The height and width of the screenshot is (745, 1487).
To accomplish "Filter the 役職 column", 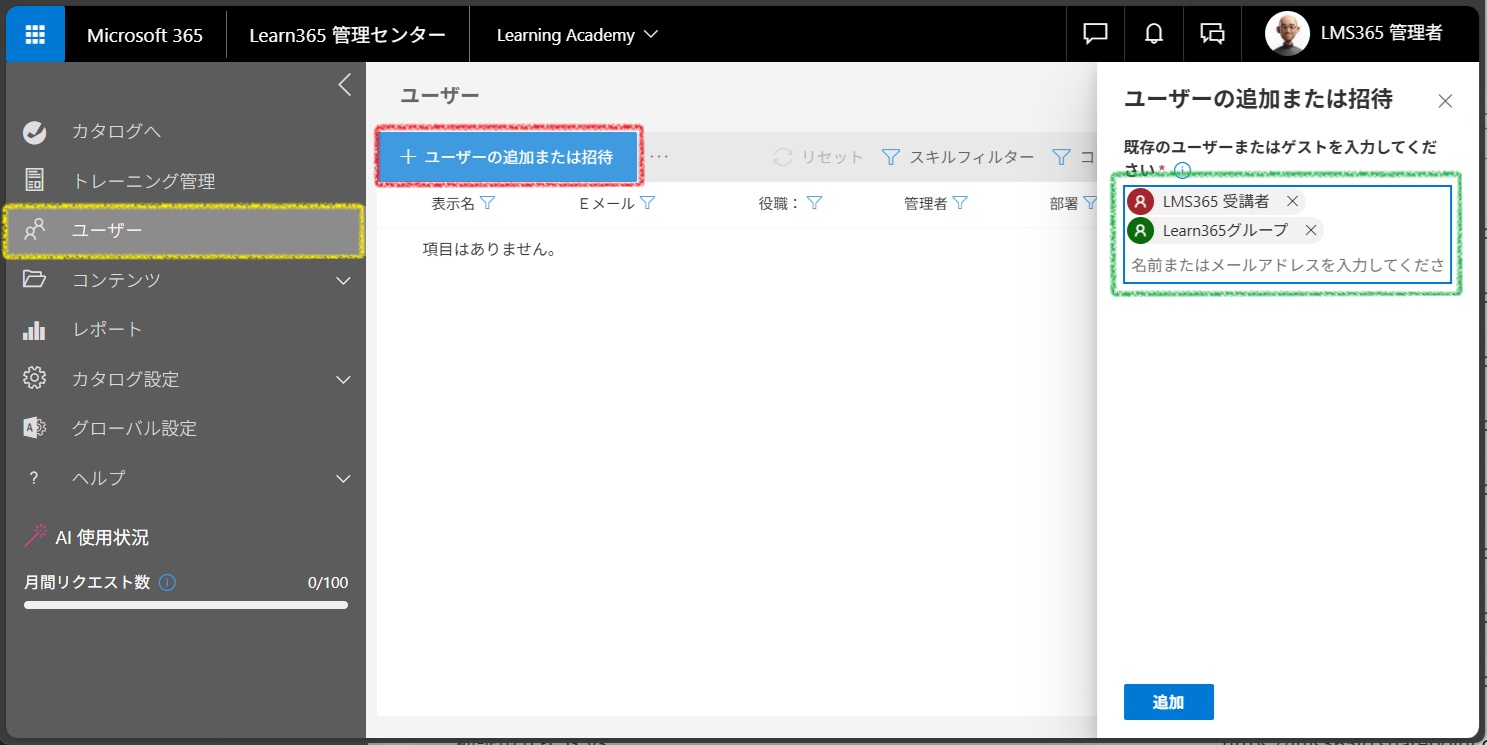I will coord(814,203).
